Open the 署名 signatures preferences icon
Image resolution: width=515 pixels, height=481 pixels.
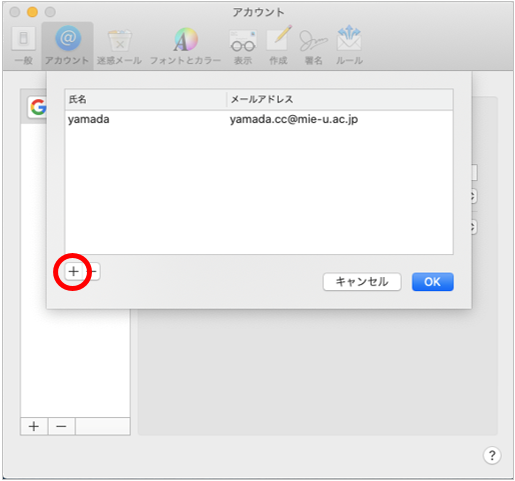click(x=314, y=45)
